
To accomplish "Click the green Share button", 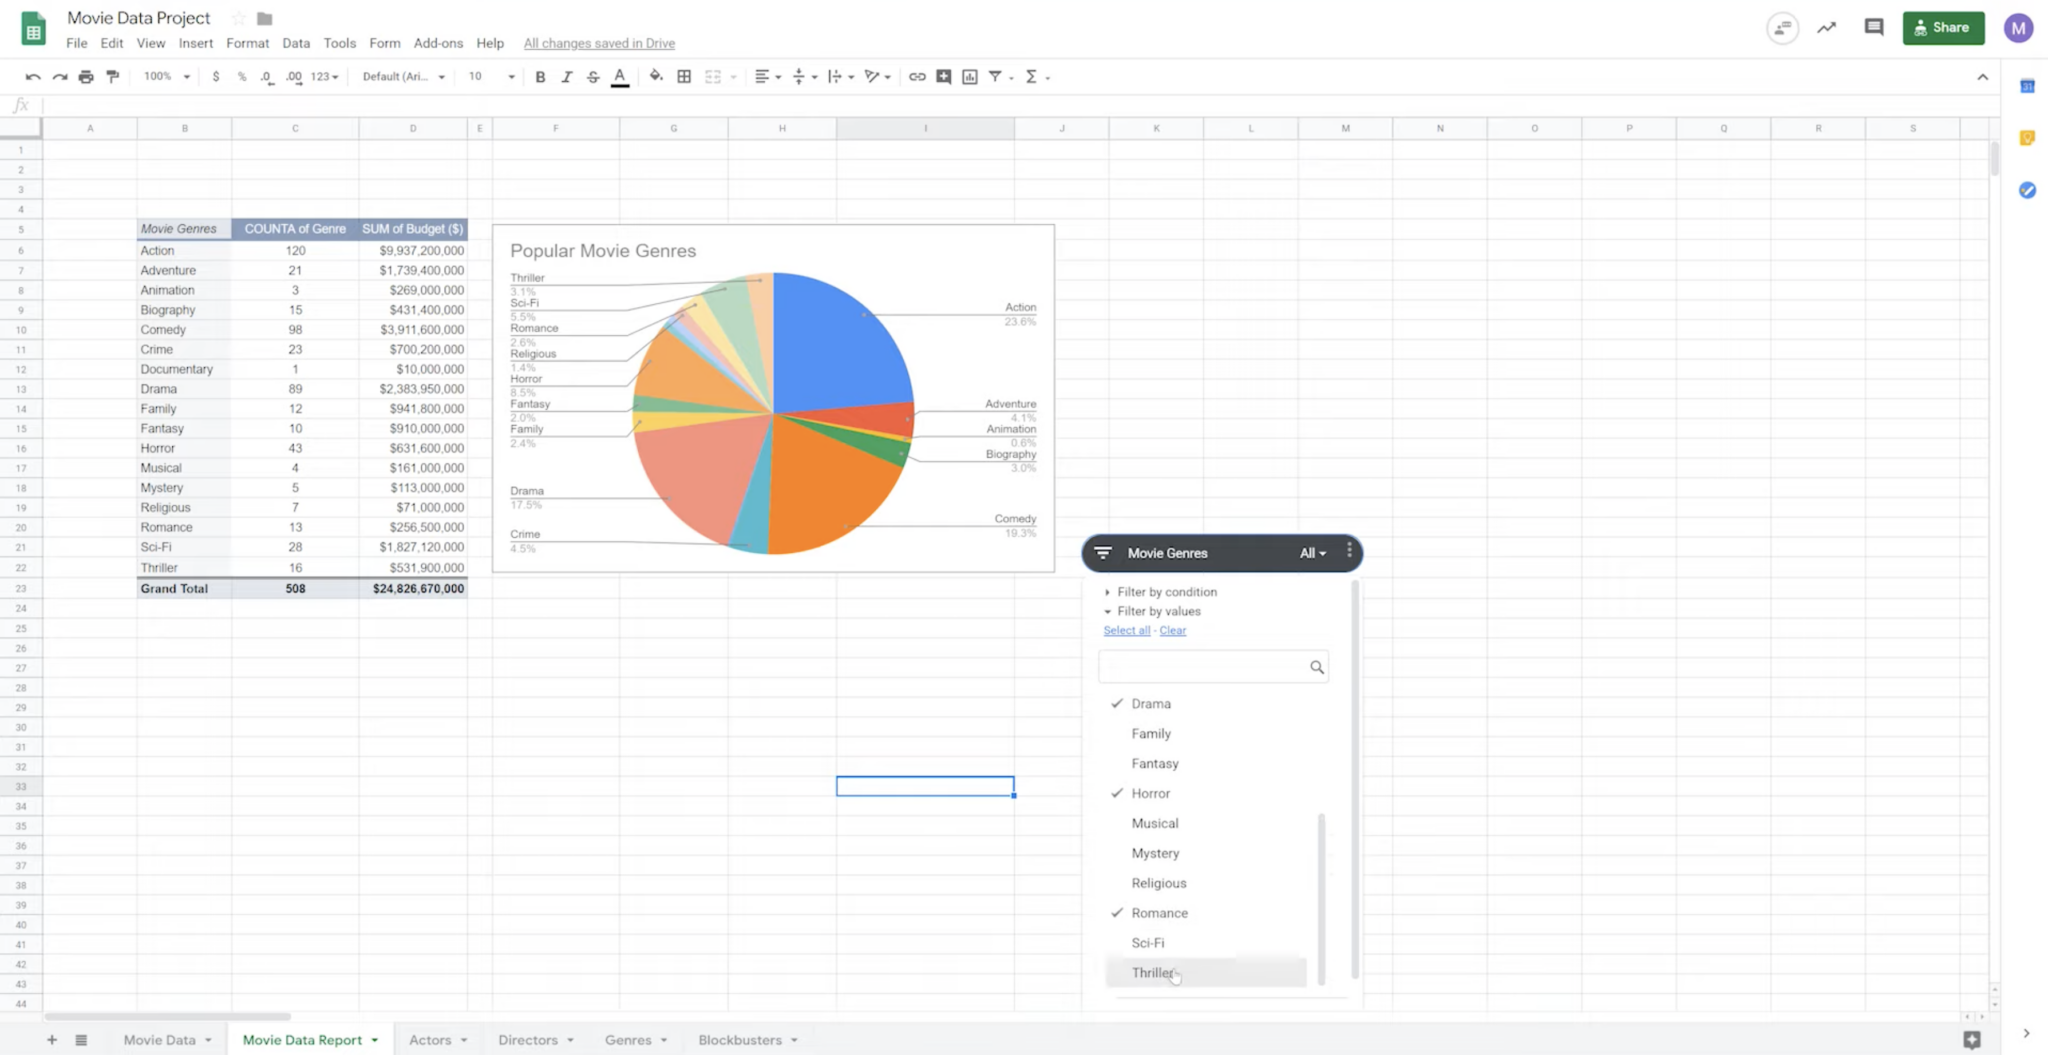I will [x=1941, y=27].
